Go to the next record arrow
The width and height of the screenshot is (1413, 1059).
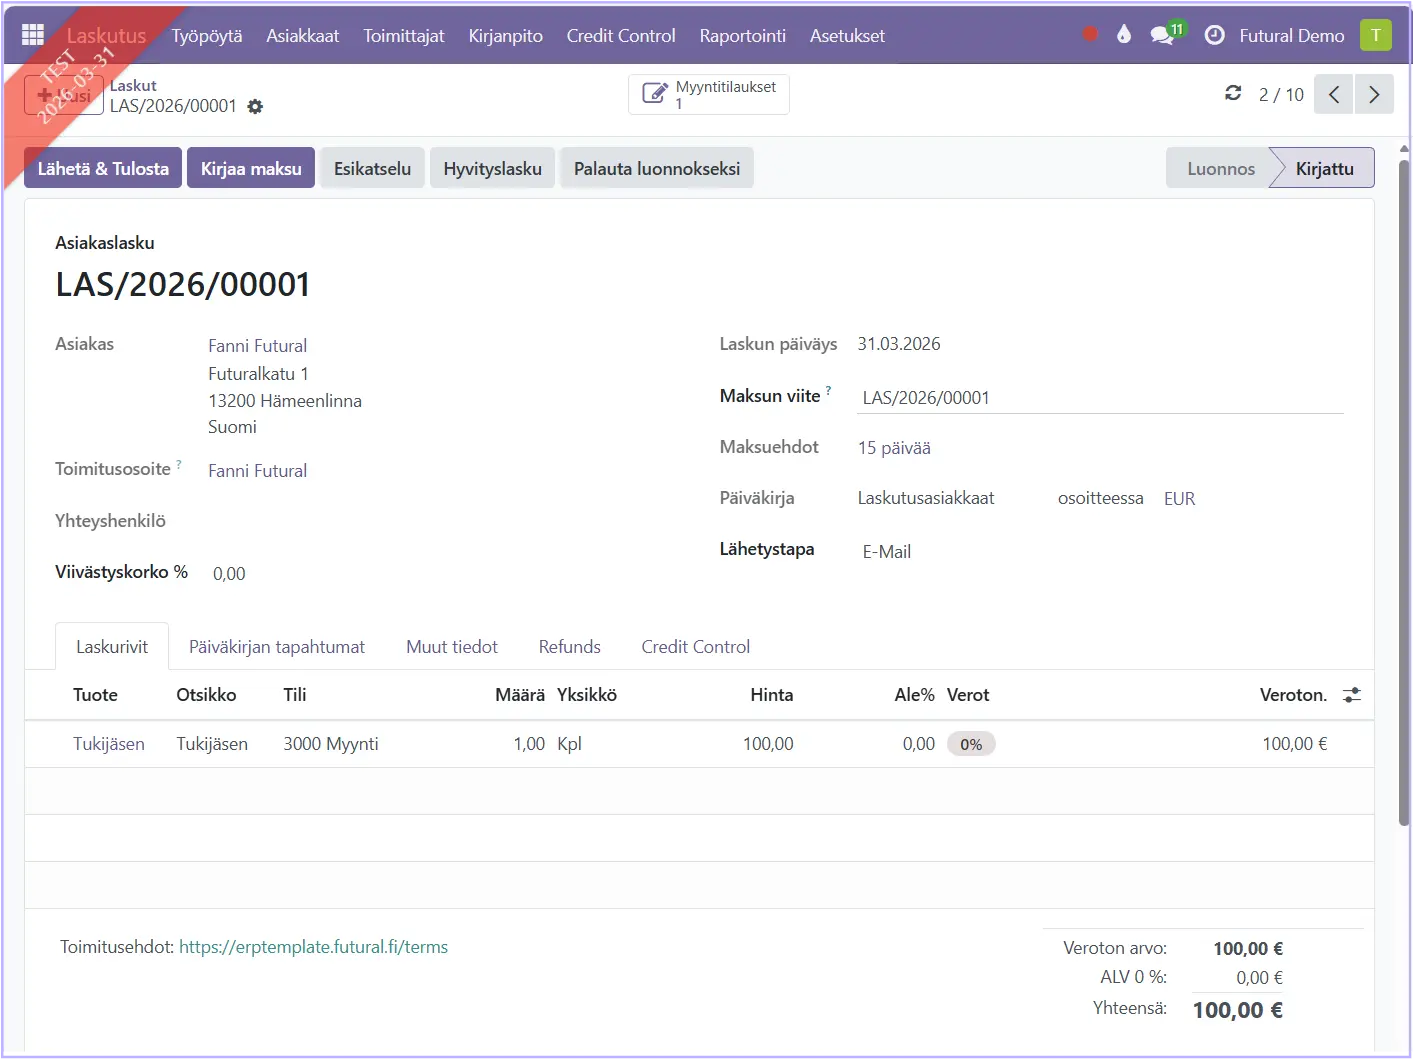pos(1374,94)
